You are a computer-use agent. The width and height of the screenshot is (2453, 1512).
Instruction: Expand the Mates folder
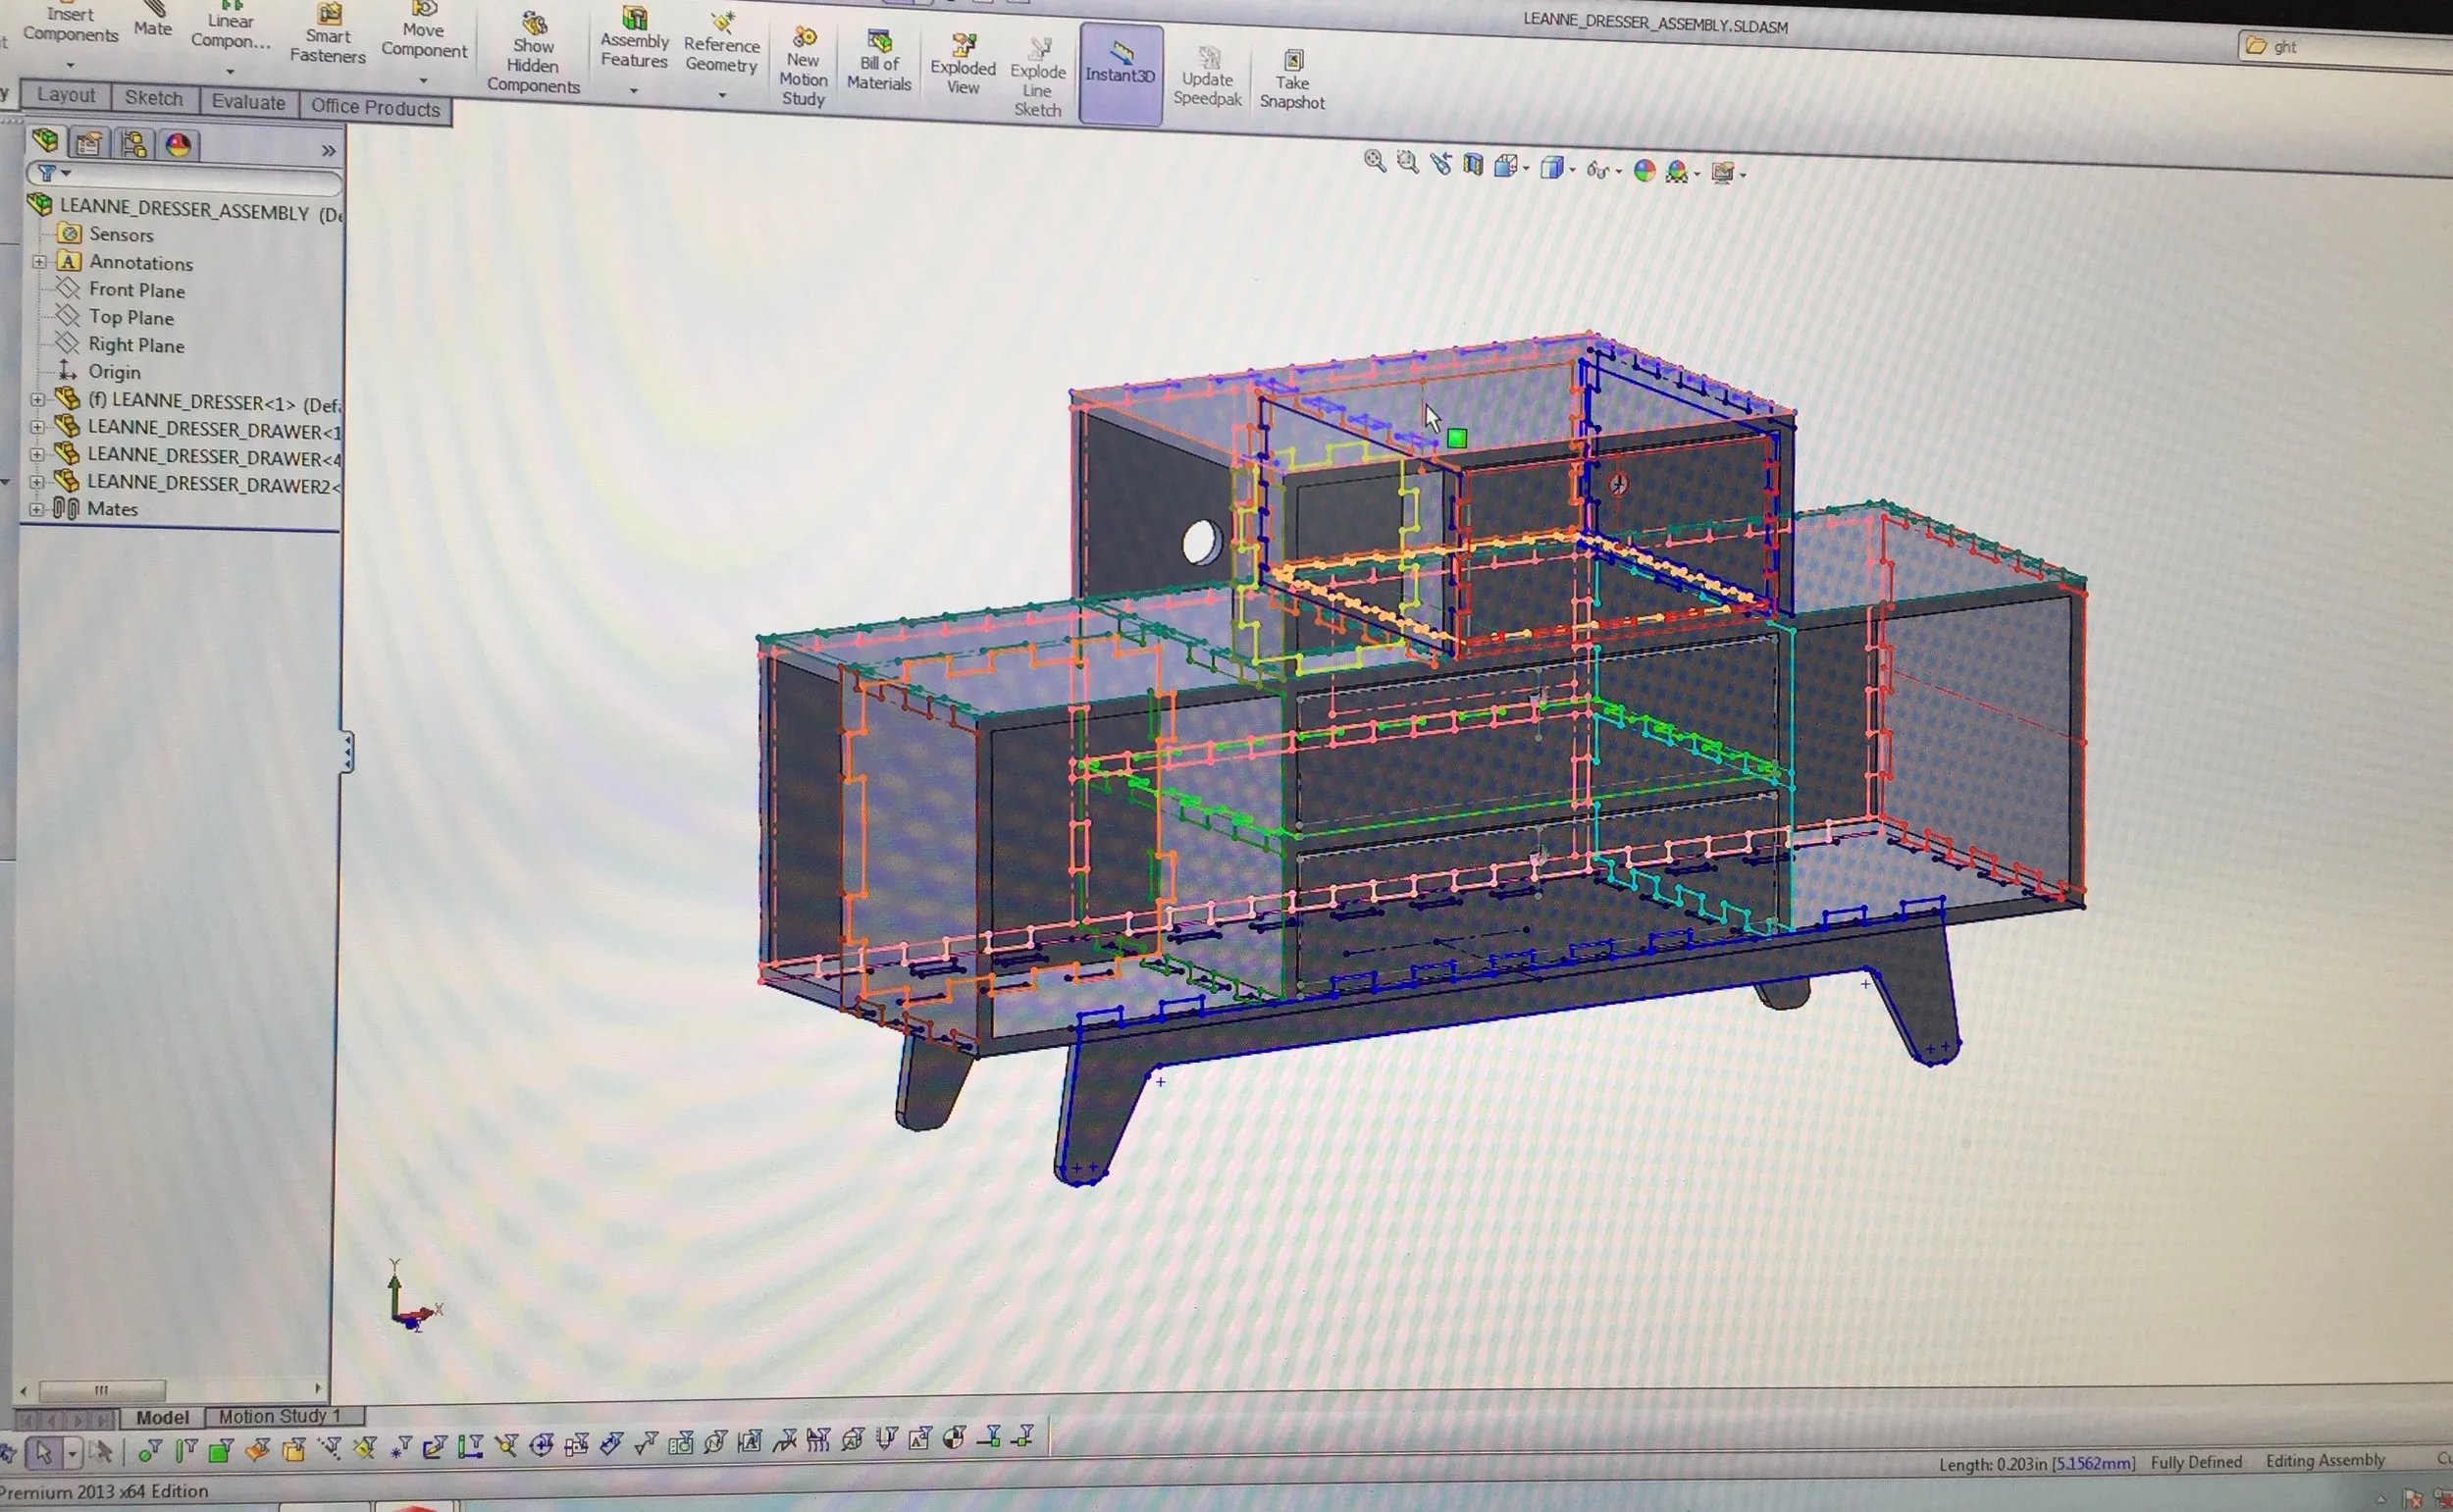tap(36, 509)
